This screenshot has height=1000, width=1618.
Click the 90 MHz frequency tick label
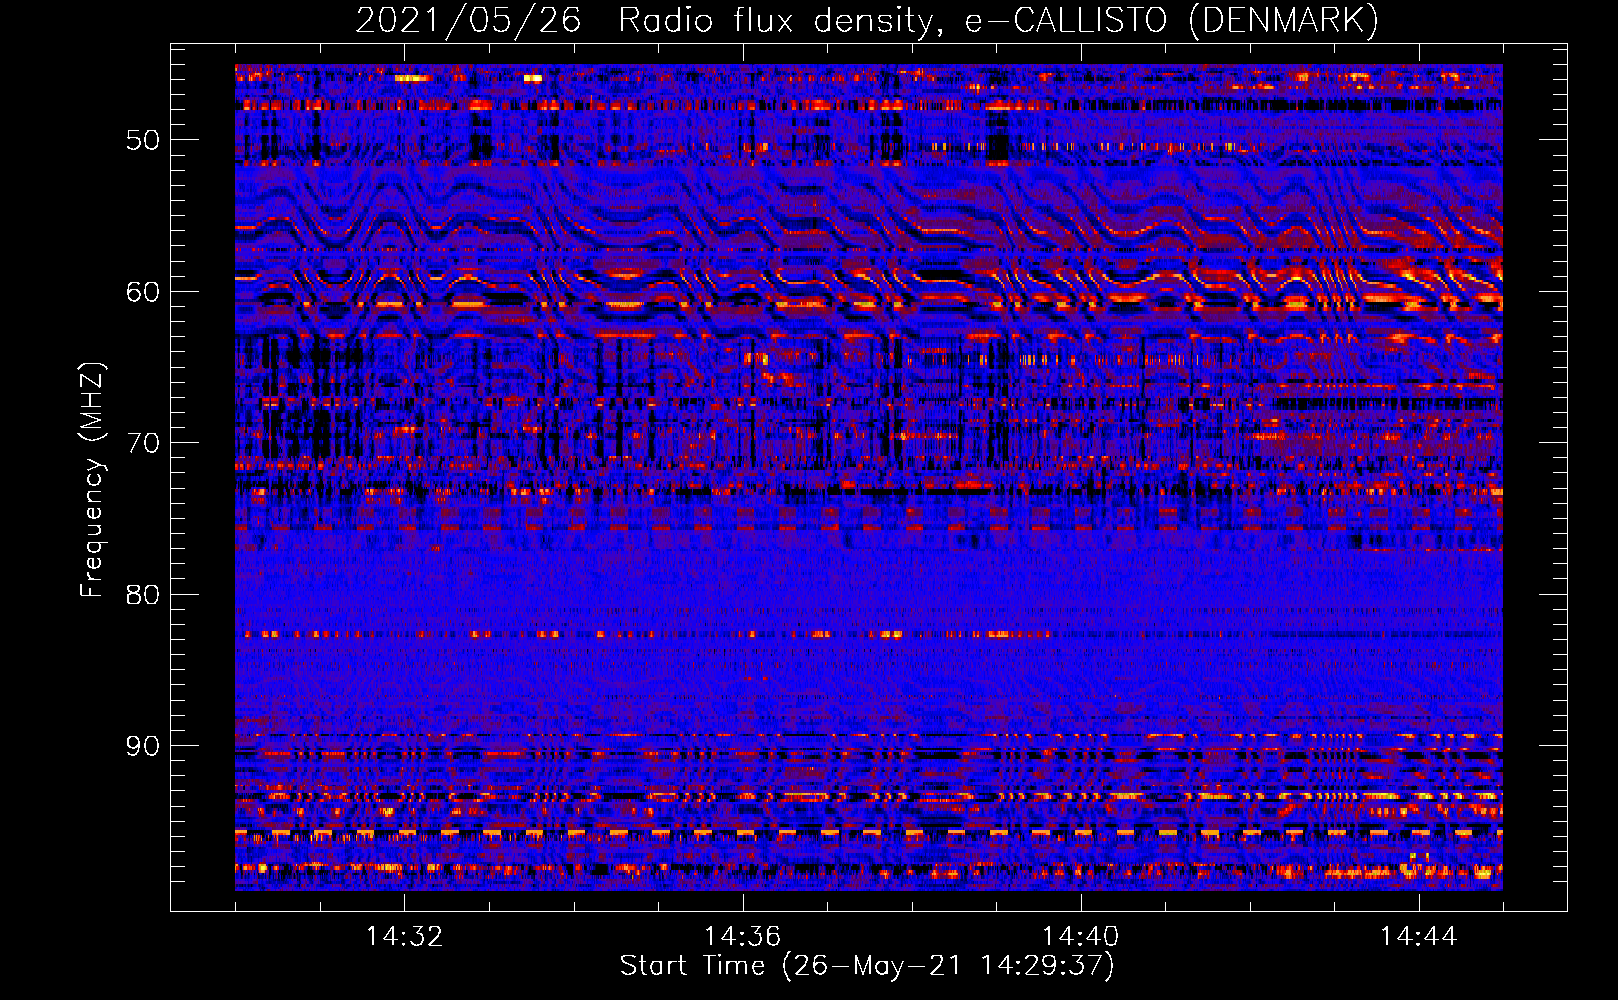click(143, 746)
